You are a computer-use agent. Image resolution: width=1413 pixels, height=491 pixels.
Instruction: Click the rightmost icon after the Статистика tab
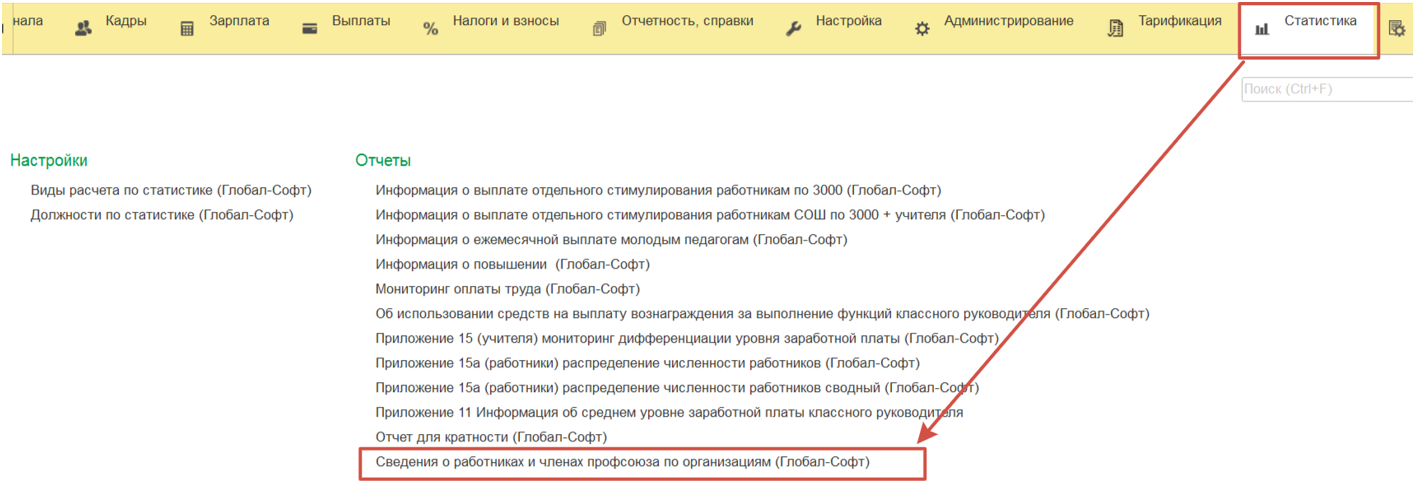pyautogui.click(x=1397, y=29)
